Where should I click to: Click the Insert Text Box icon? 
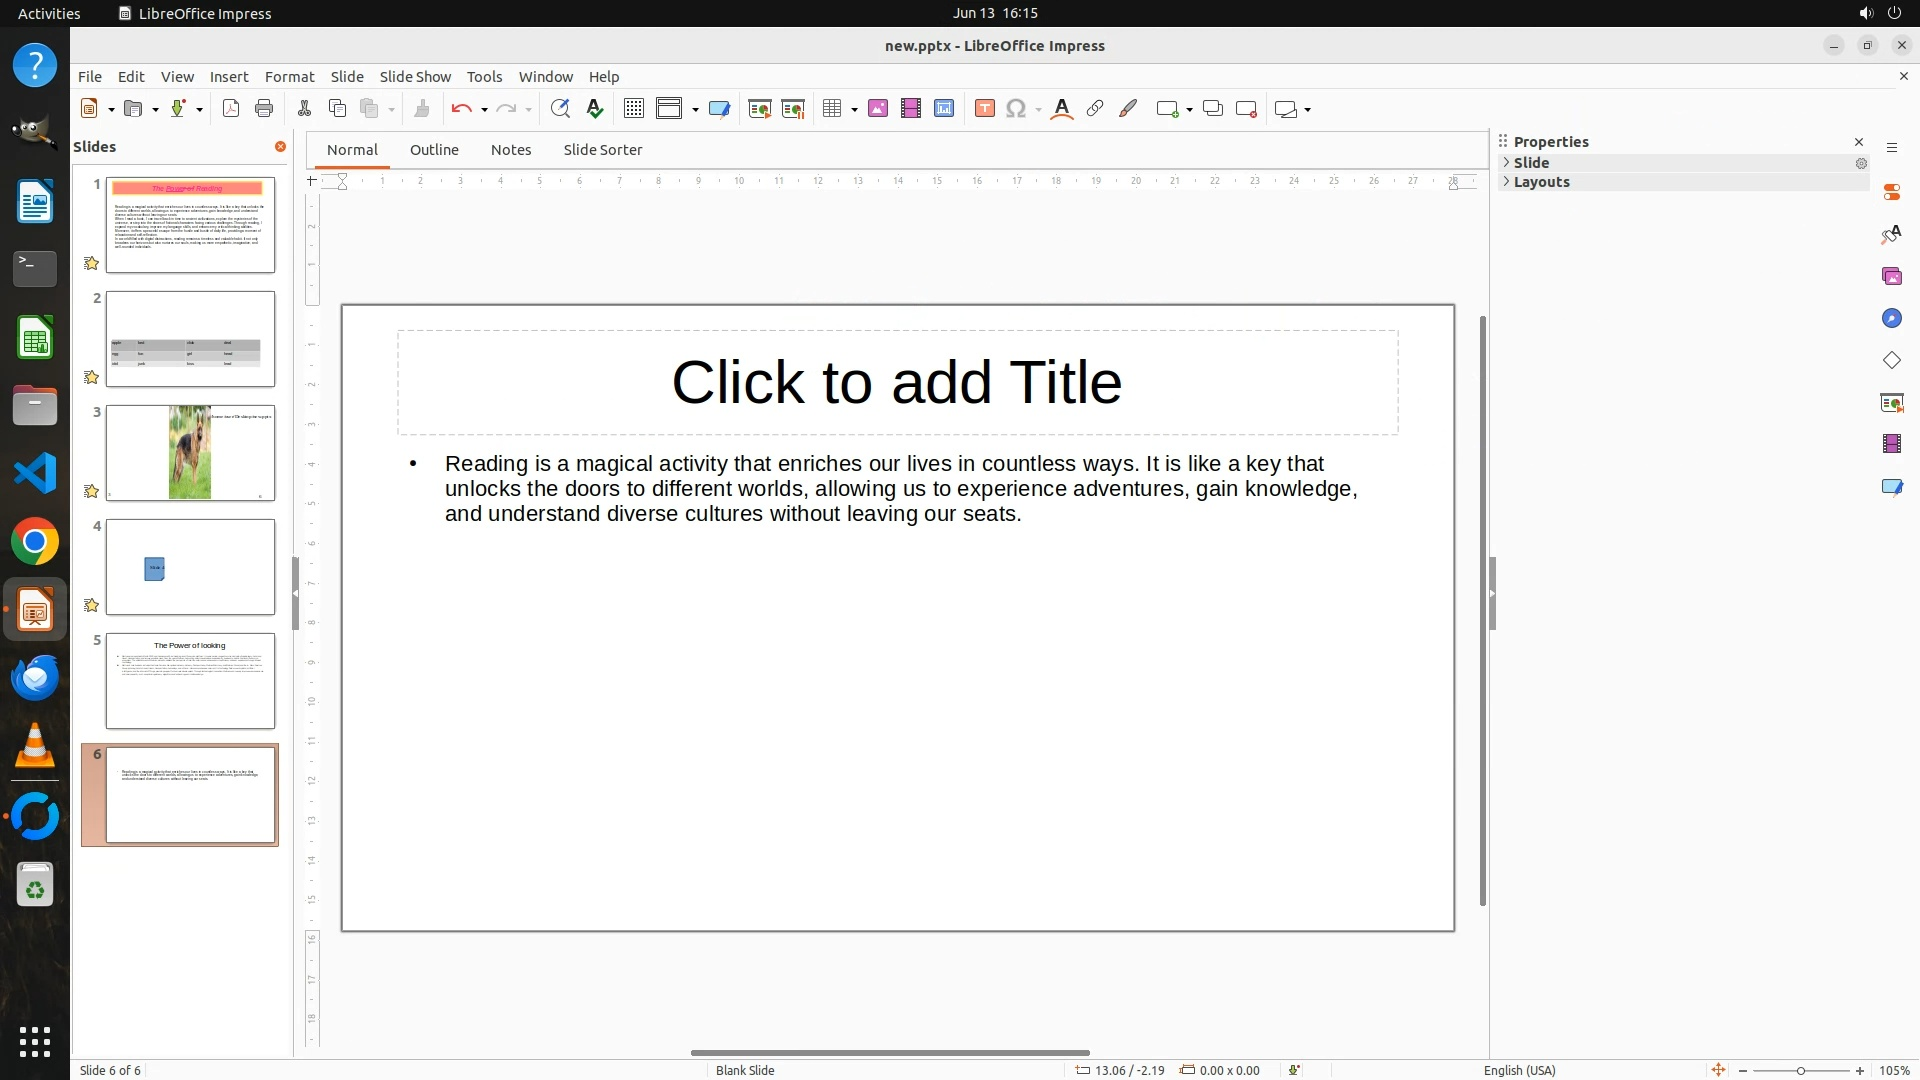984,109
